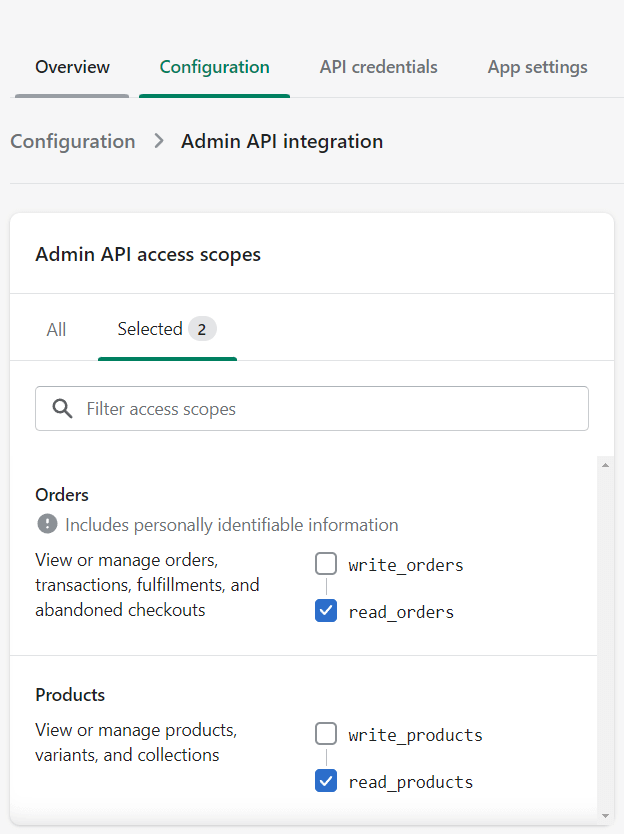The height and width of the screenshot is (834, 624).
Task: Focus the Filter access scopes field
Action: tap(330, 409)
